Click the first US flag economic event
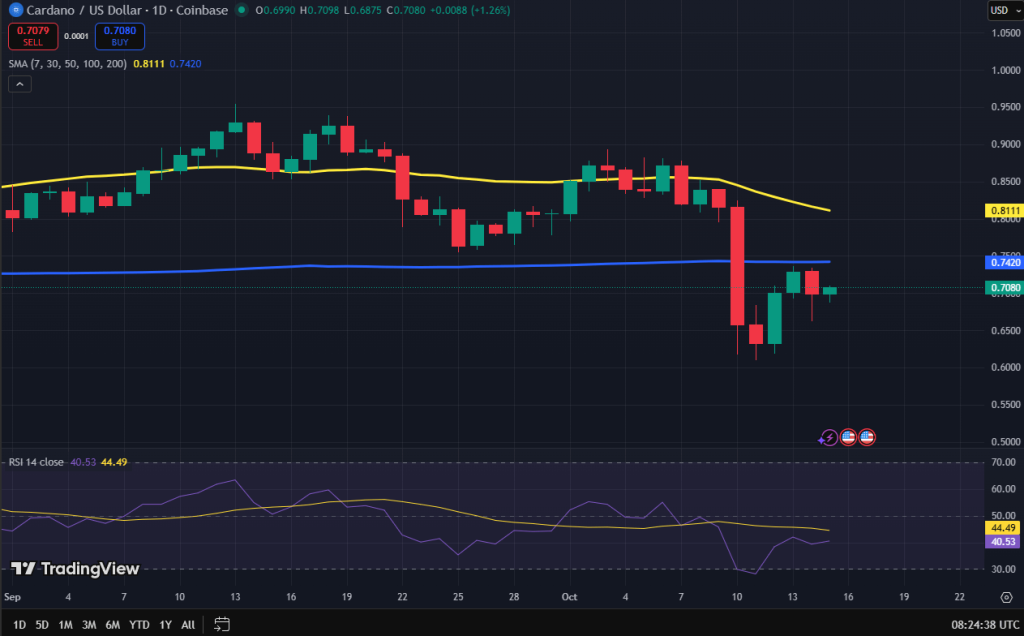Image resolution: width=1024 pixels, height=636 pixels. coord(848,437)
